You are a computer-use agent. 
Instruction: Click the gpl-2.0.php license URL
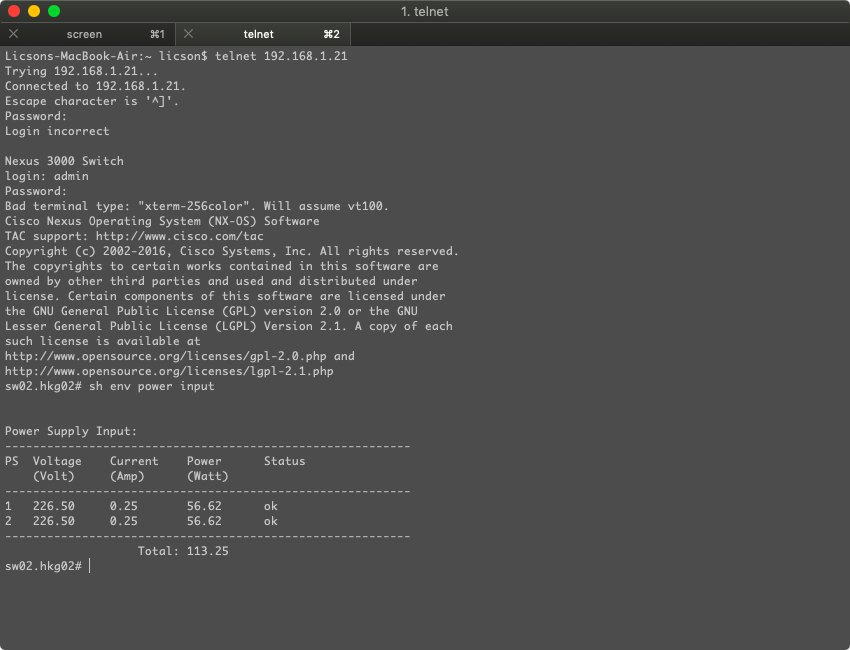(x=166, y=356)
